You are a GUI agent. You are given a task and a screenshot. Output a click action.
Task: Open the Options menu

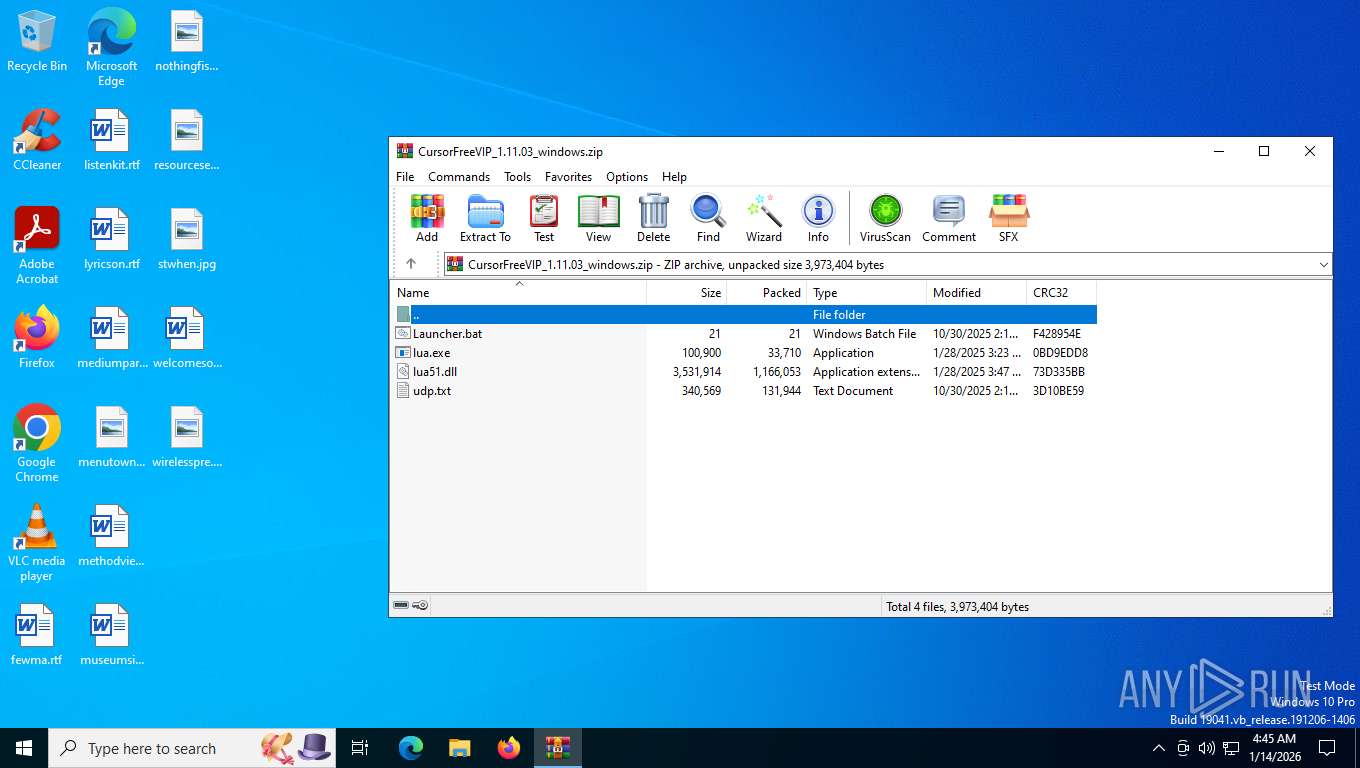click(x=627, y=177)
